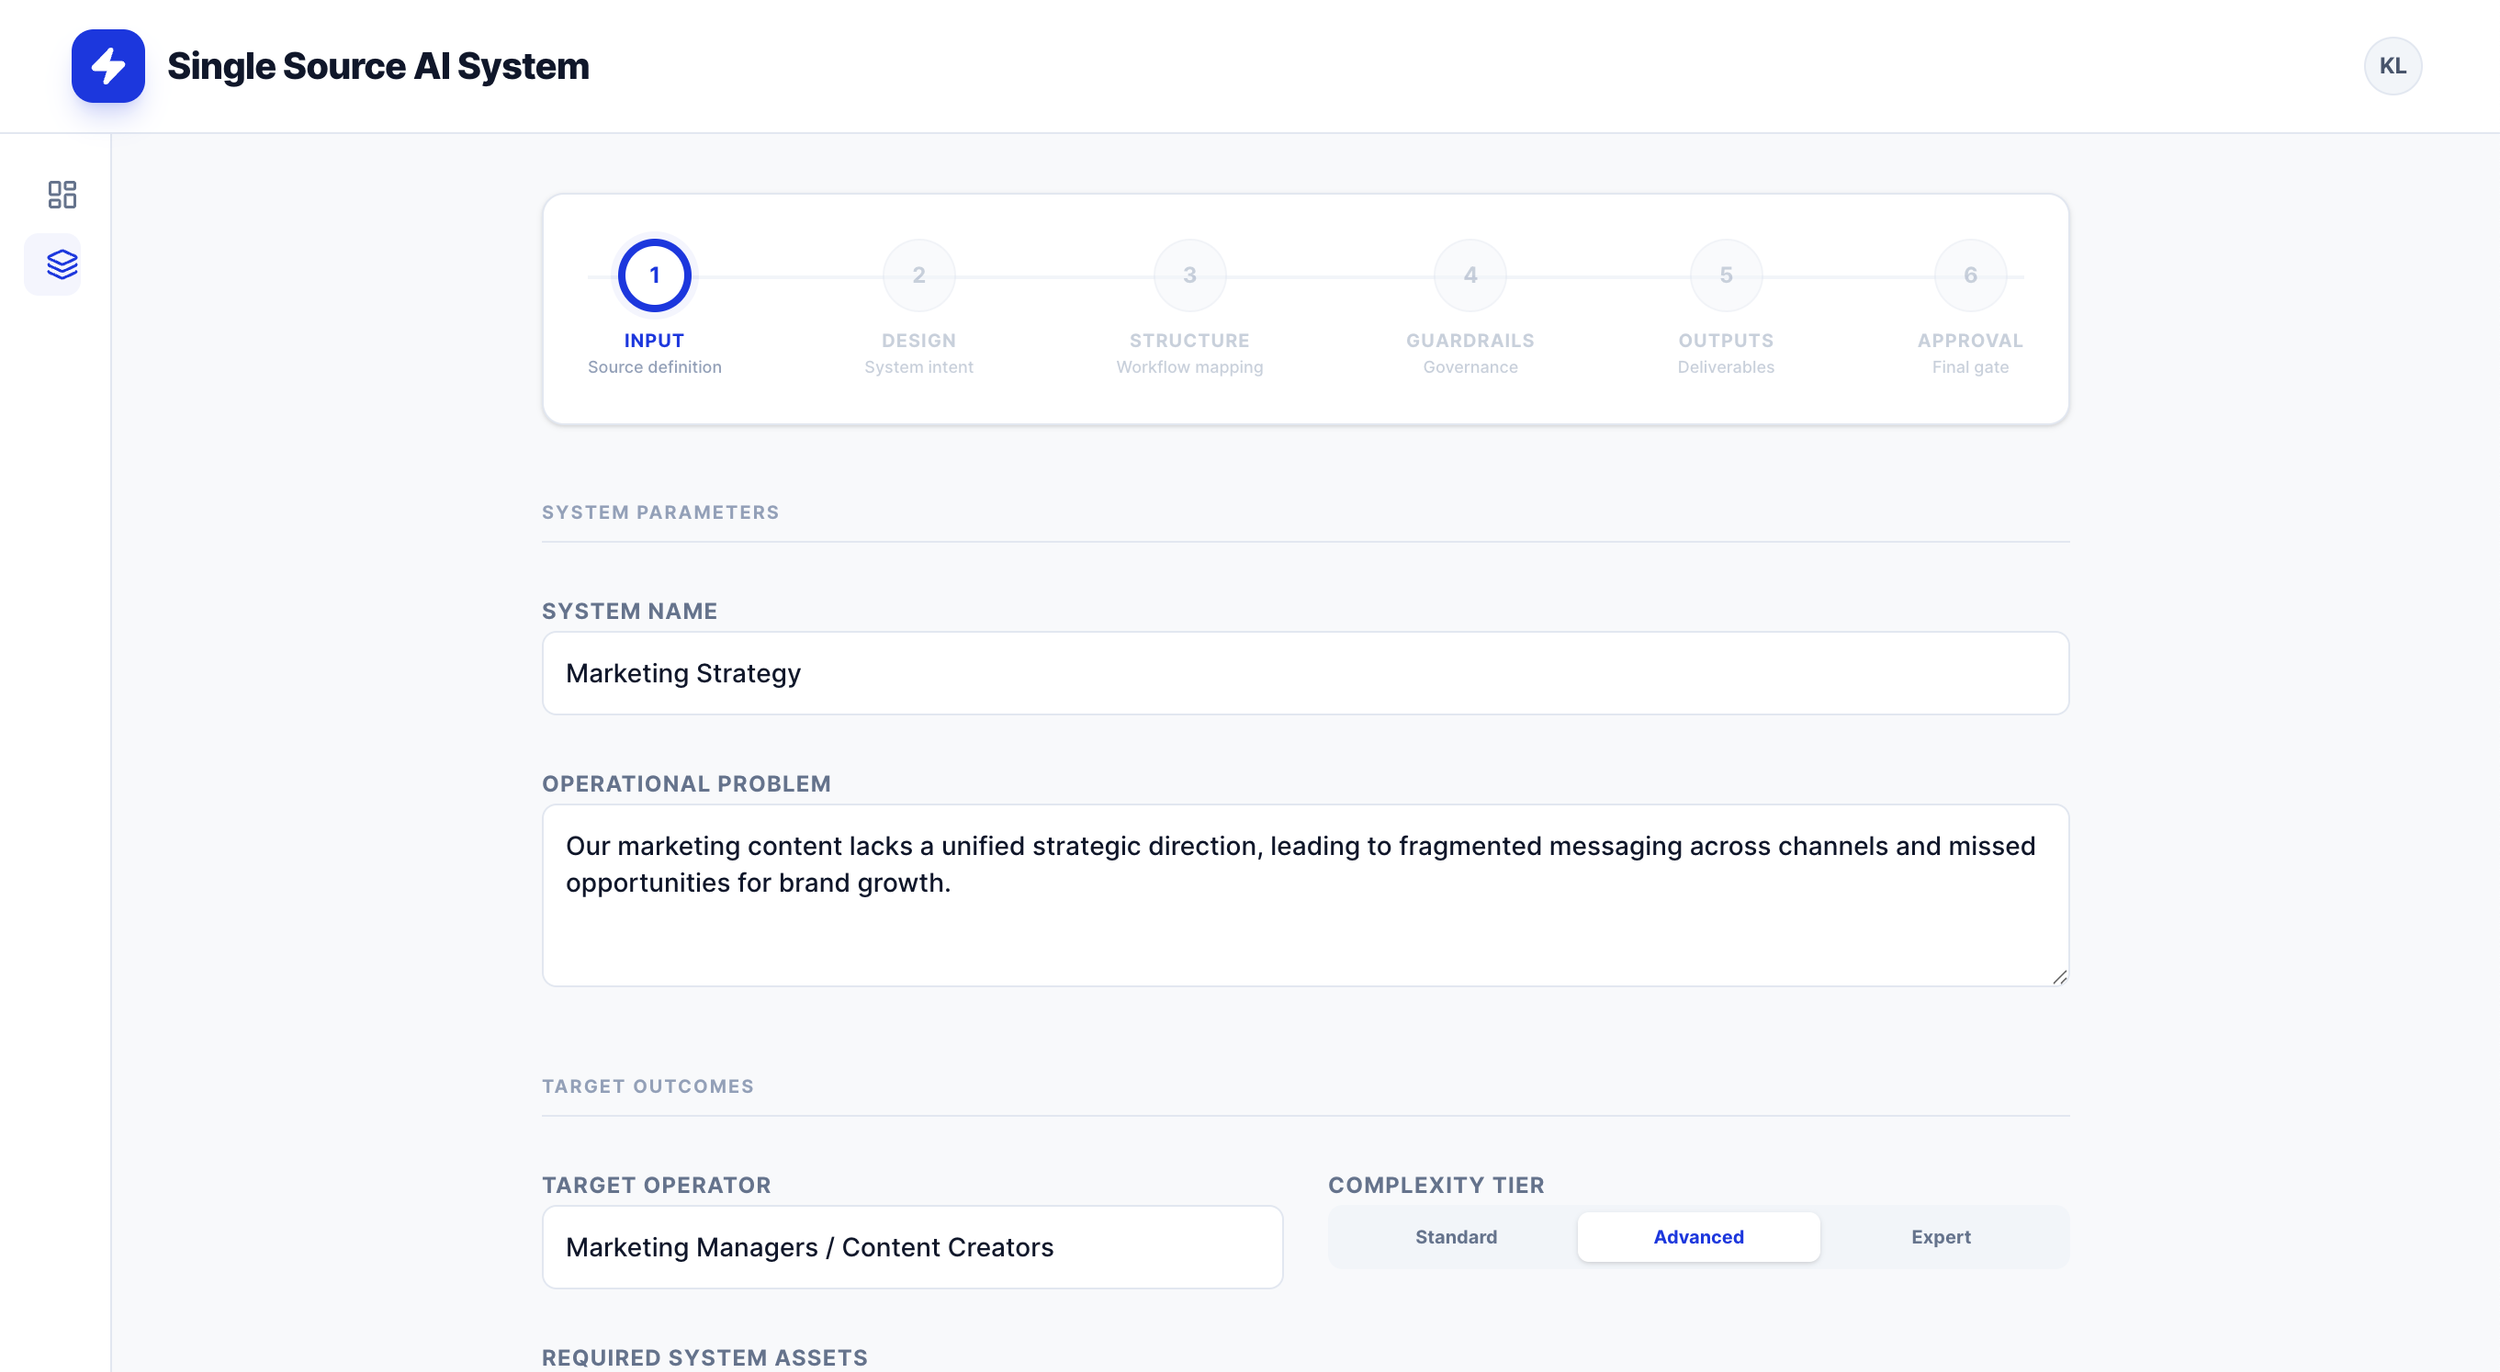Viewport: 2500px width, 1372px height.
Task: Select the layers stack icon in sidebar
Action: coord(62,264)
